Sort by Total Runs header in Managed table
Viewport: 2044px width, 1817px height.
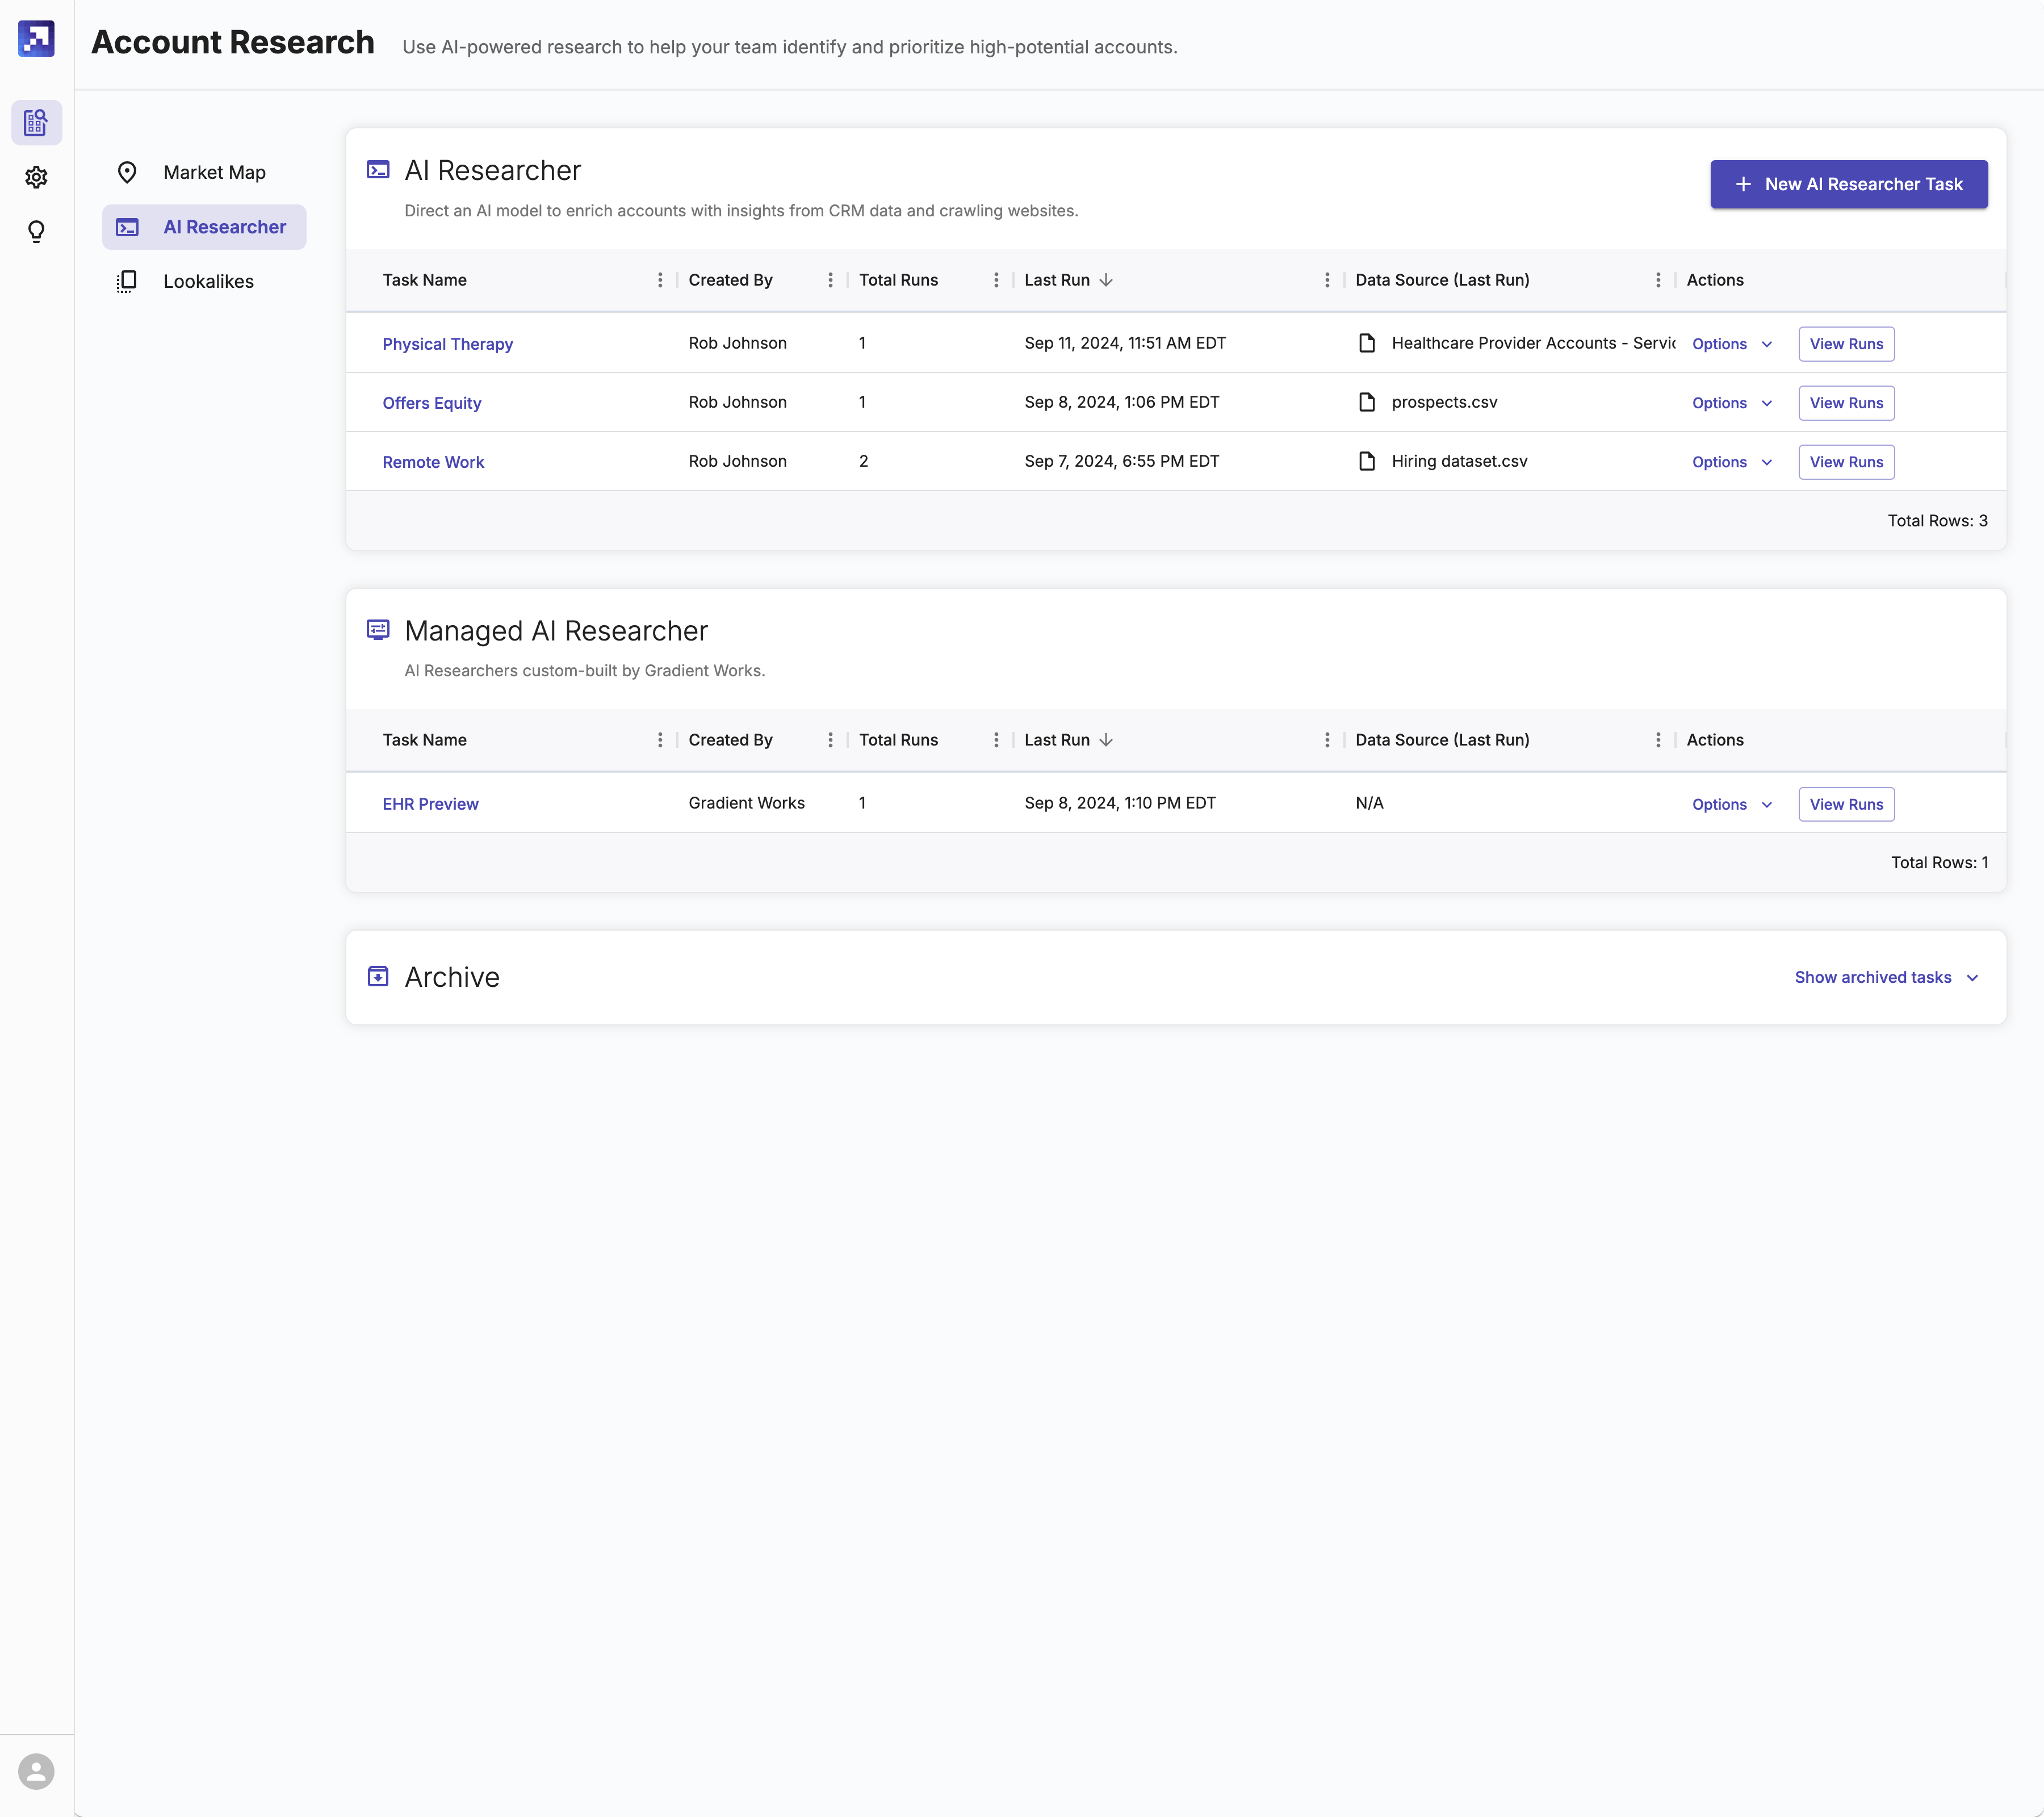898,740
